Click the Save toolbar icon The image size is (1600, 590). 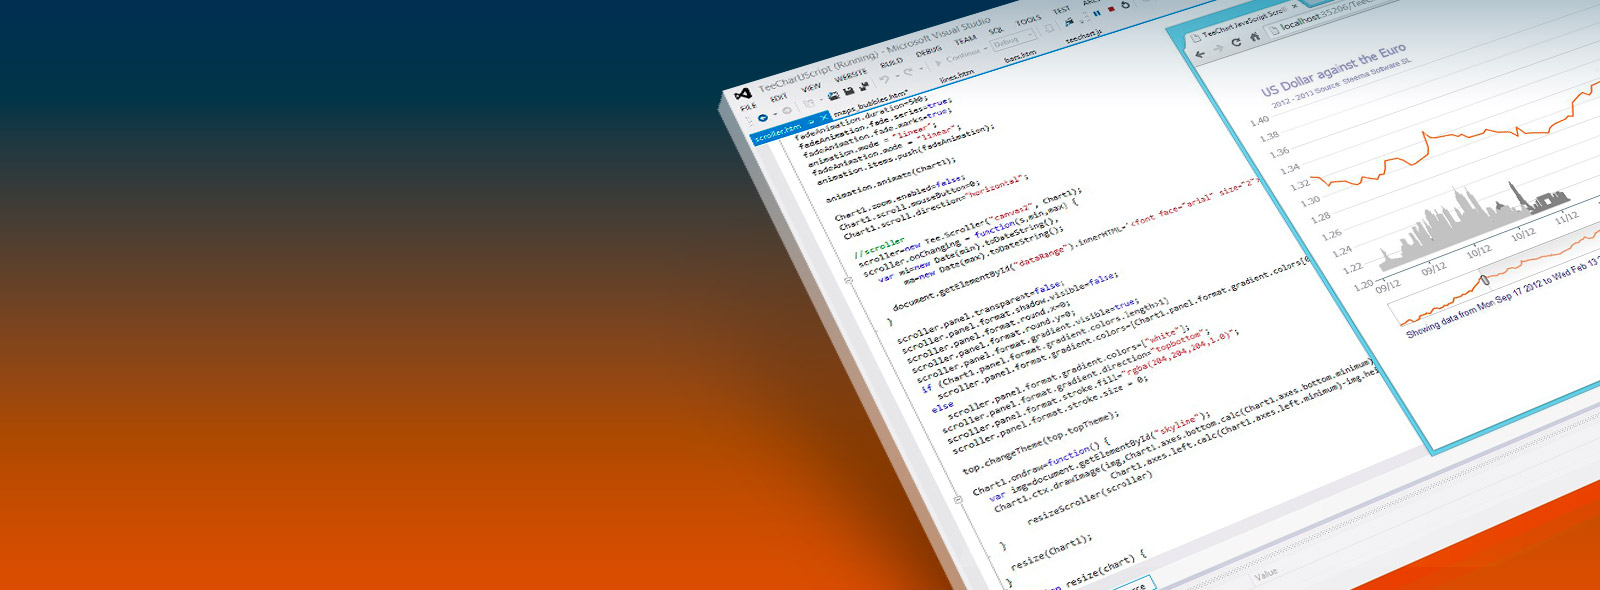click(x=848, y=91)
